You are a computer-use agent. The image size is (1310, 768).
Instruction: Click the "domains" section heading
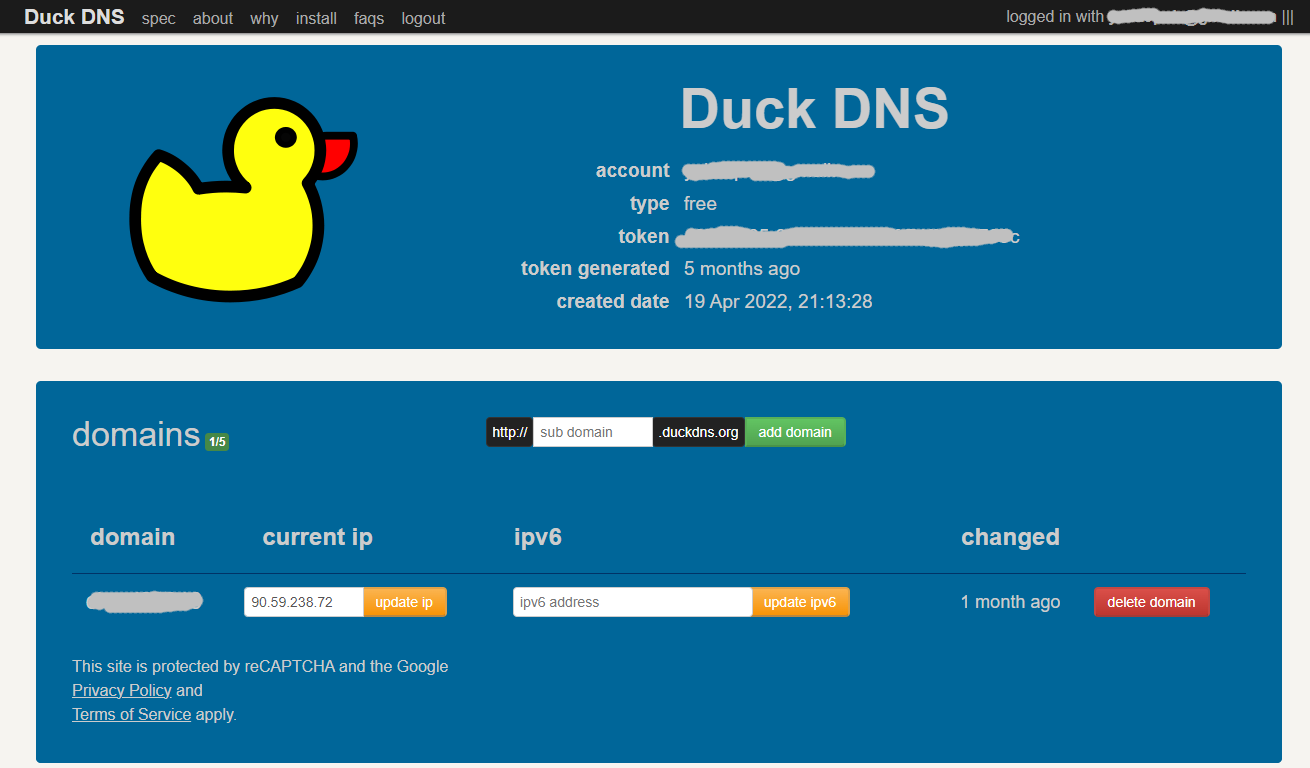(x=136, y=434)
